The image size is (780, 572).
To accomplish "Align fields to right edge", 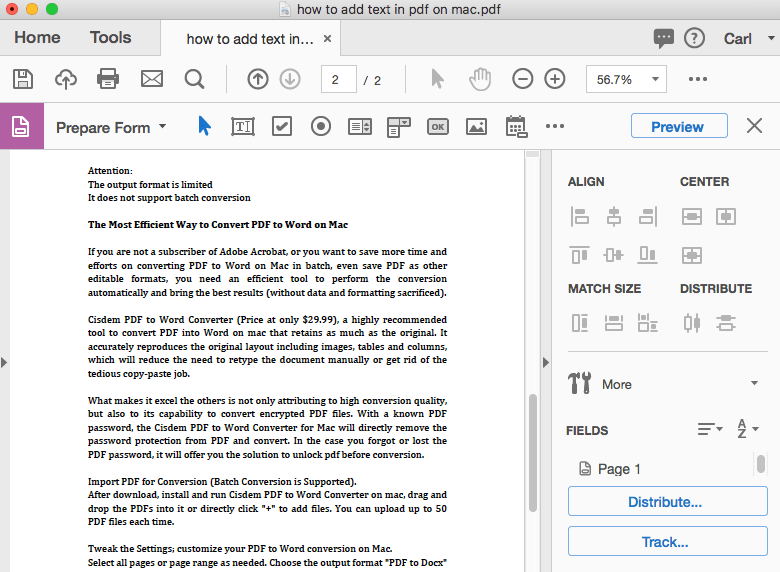I will pos(648,217).
